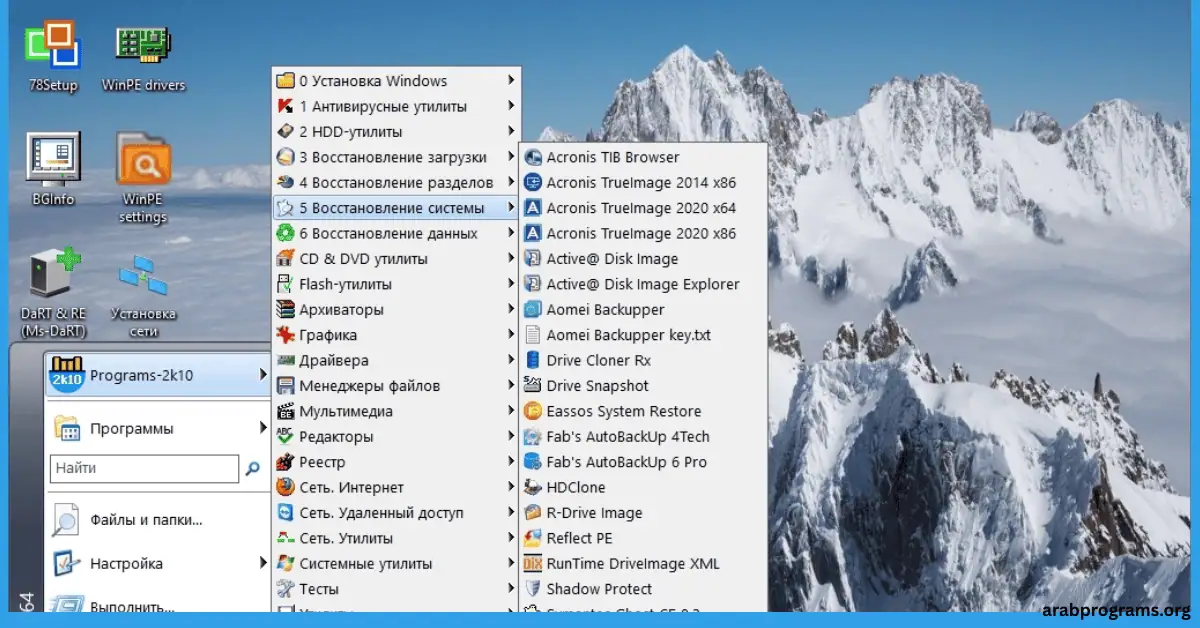The image size is (1200, 628).
Task: Expand arrow for 6 Восстановление данных
Action: 512,233
